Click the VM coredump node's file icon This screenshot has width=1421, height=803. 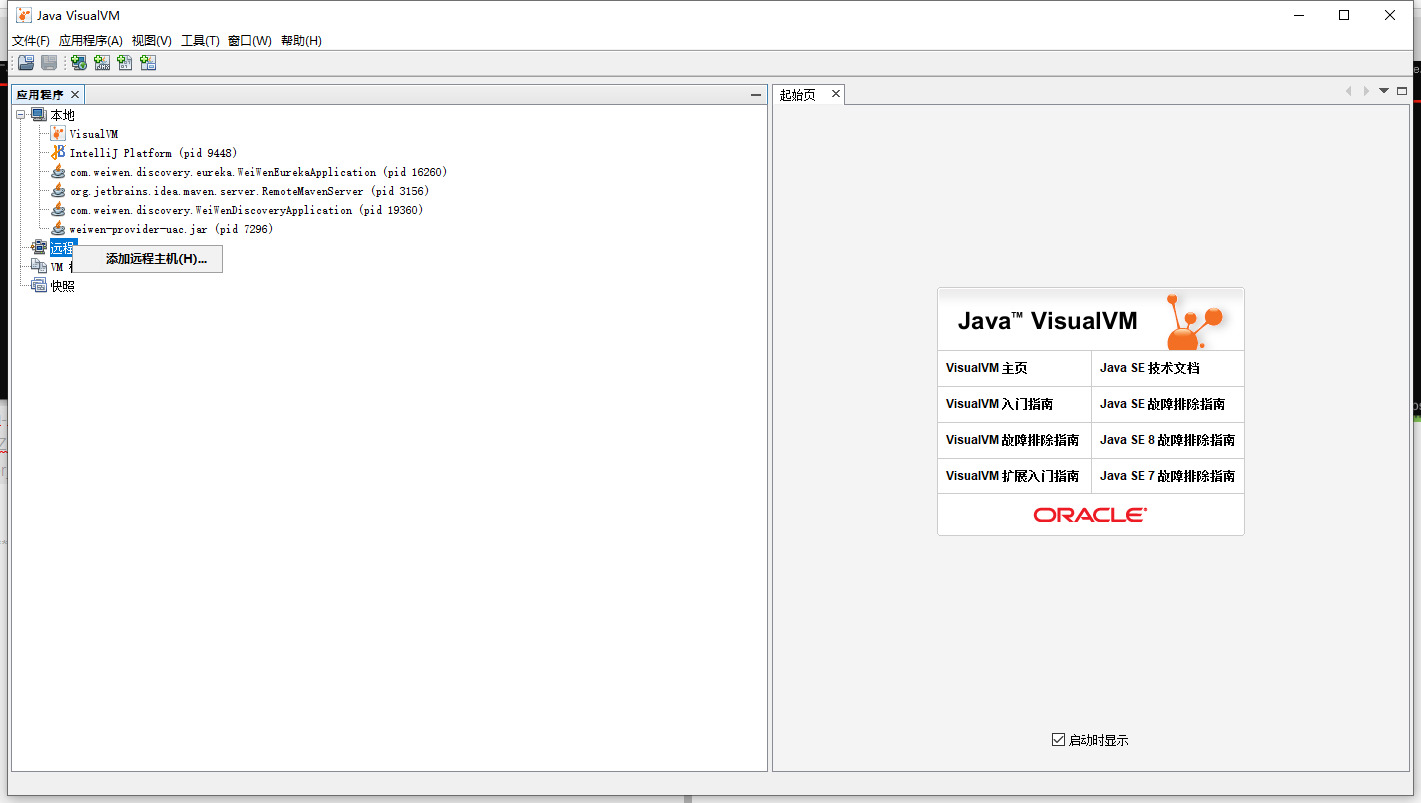(x=39, y=266)
